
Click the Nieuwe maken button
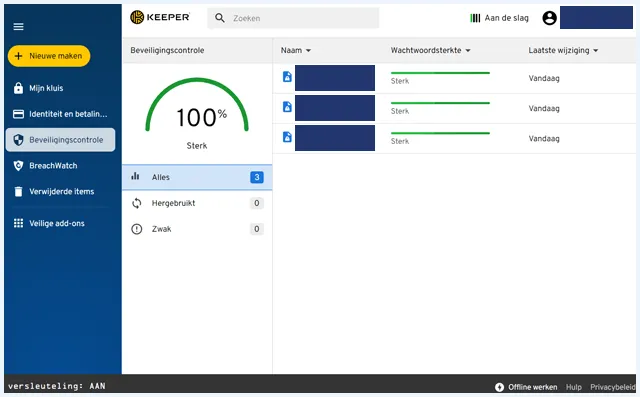coord(49,56)
